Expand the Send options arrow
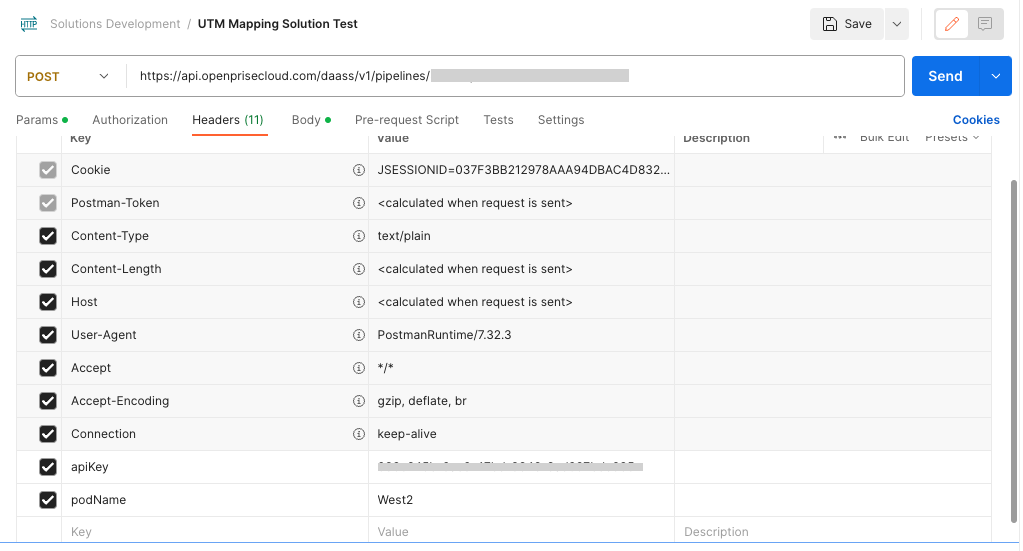This screenshot has height=551, width=1023. click(996, 76)
